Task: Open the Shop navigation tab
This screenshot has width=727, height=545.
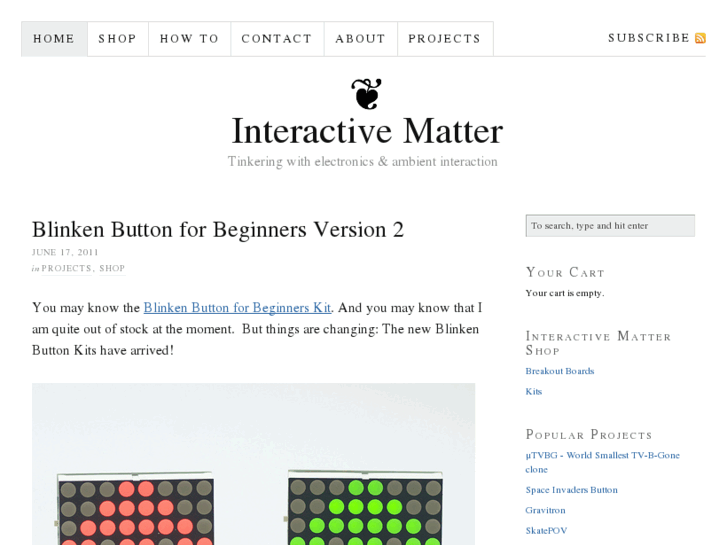Action: coord(118,39)
